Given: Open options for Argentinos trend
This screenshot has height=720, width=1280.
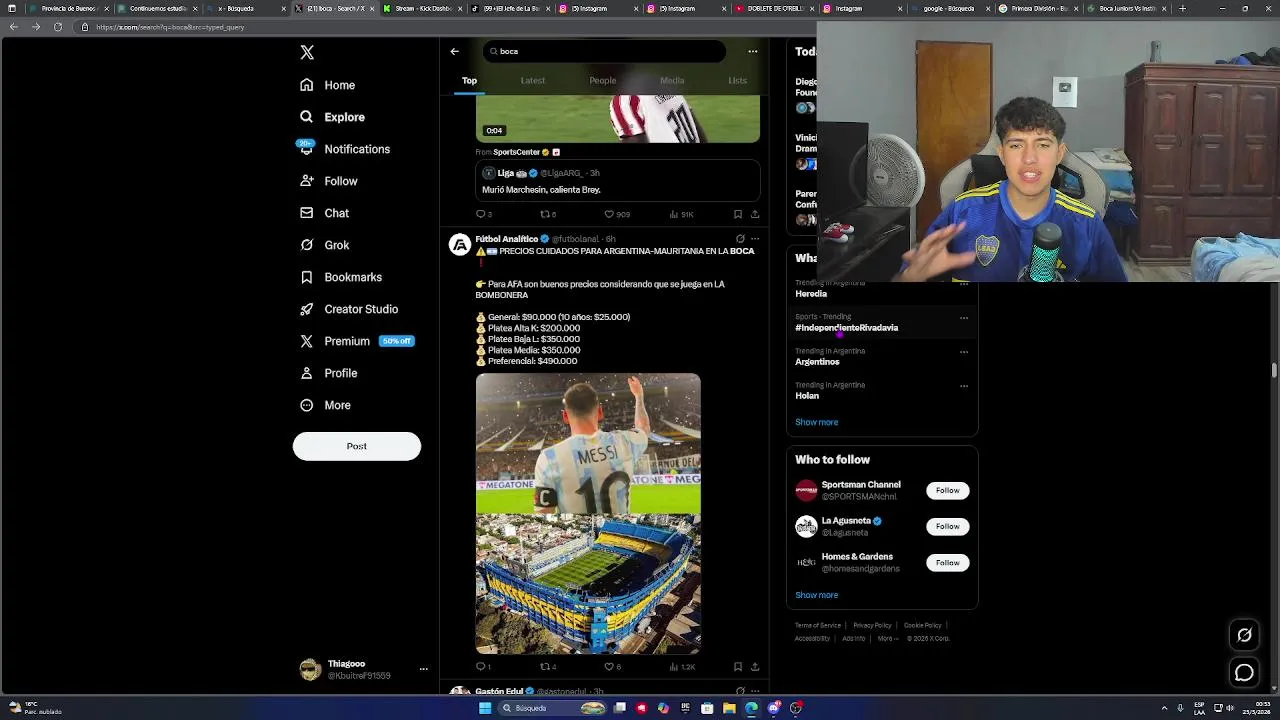Looking at the screenshot, I should point(964,352).
